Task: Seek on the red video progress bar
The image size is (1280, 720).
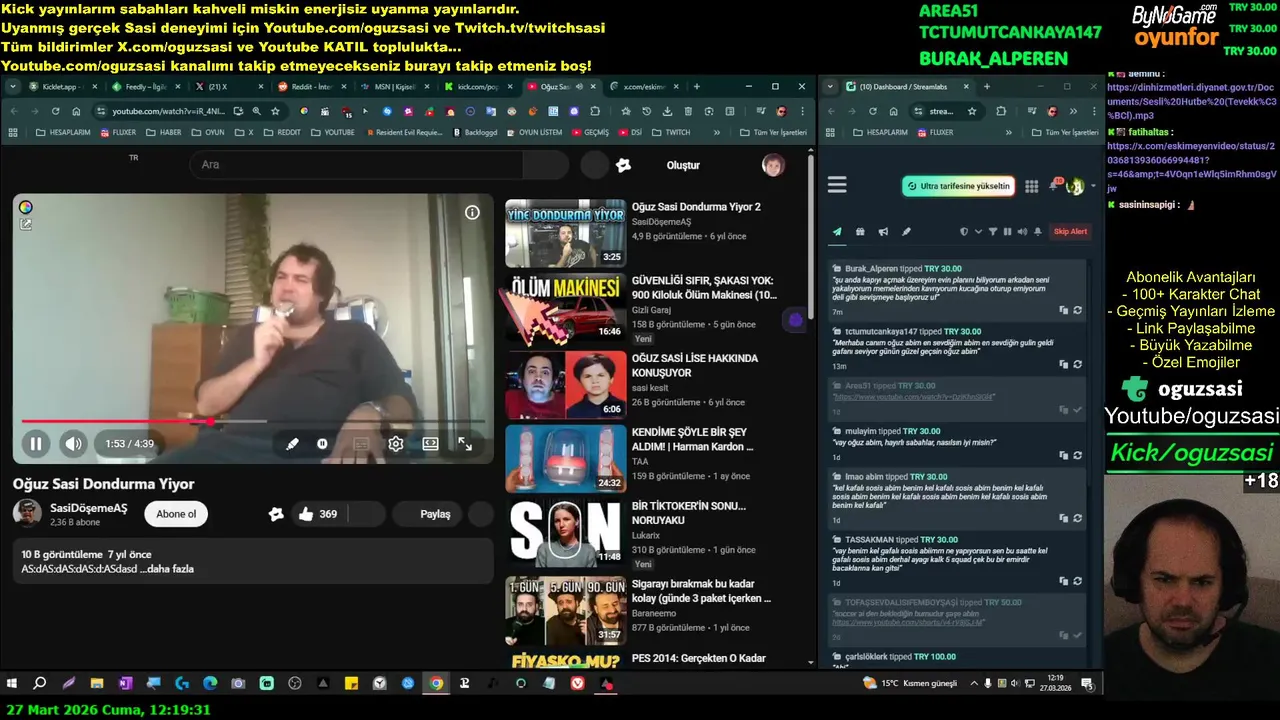Action: pyautogui.click(x=253, y=421)
